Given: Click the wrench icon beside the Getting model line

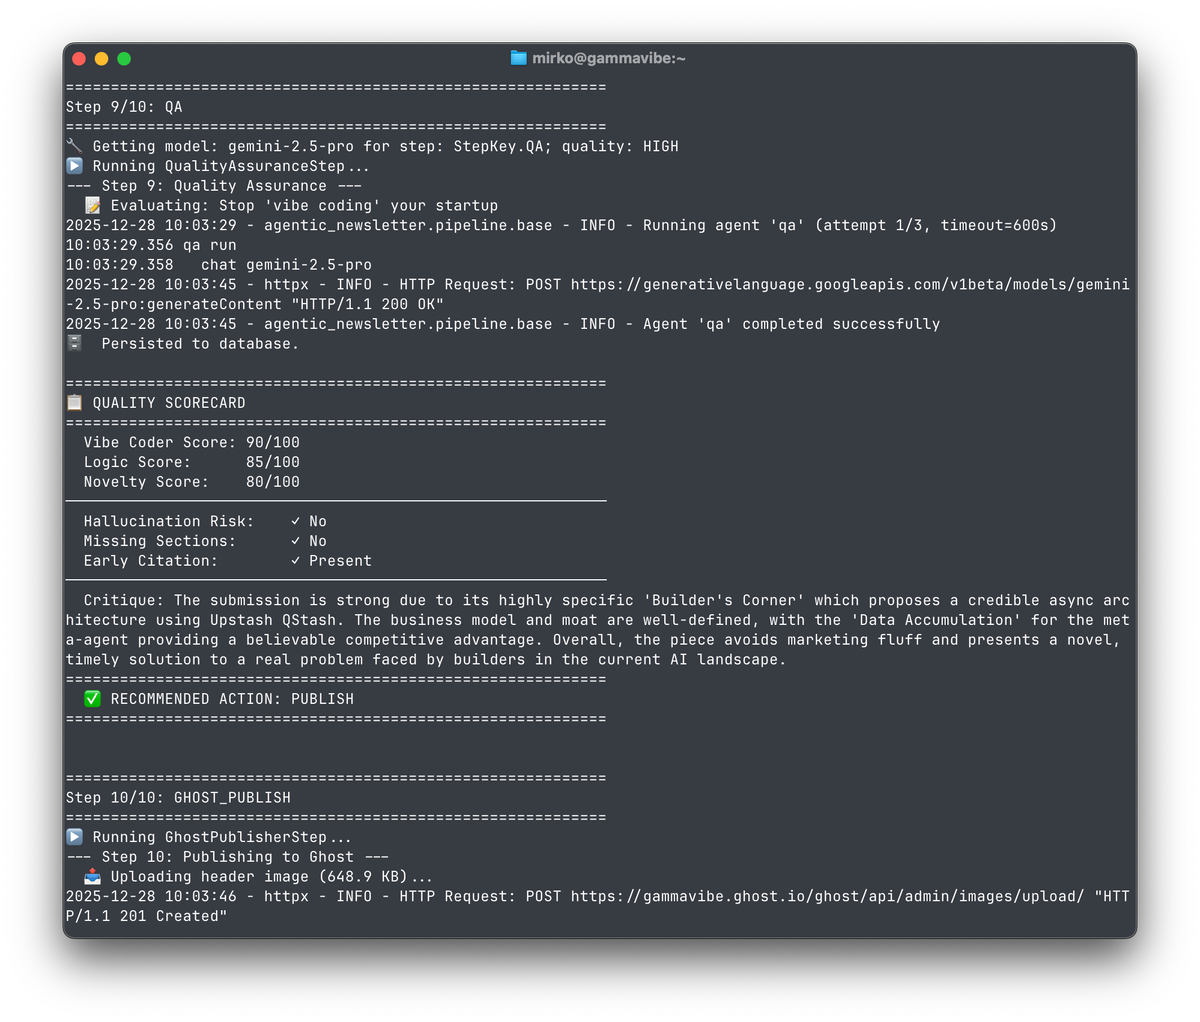Looking at the screenshot, I should tap(73, 145).
